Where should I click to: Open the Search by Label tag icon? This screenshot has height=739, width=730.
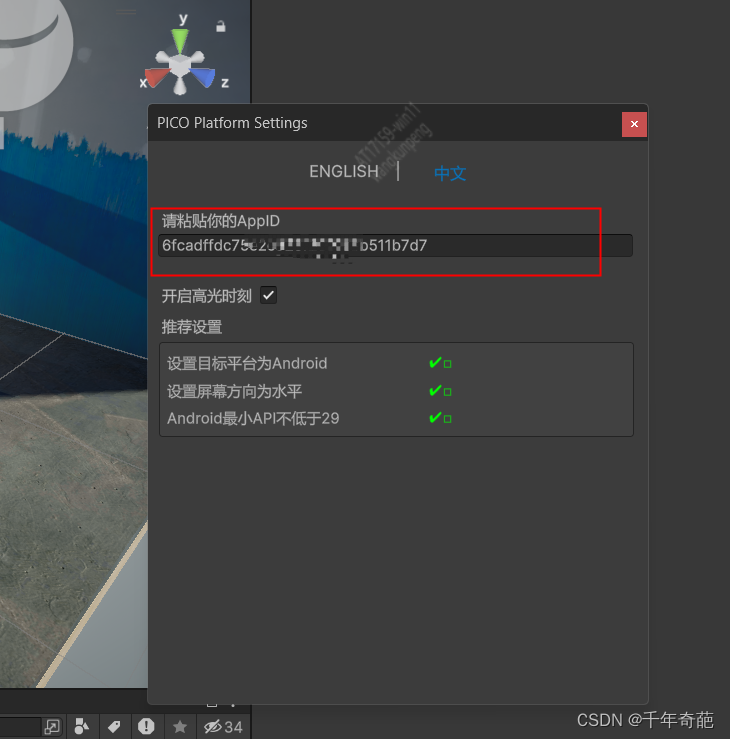(114, 726)
